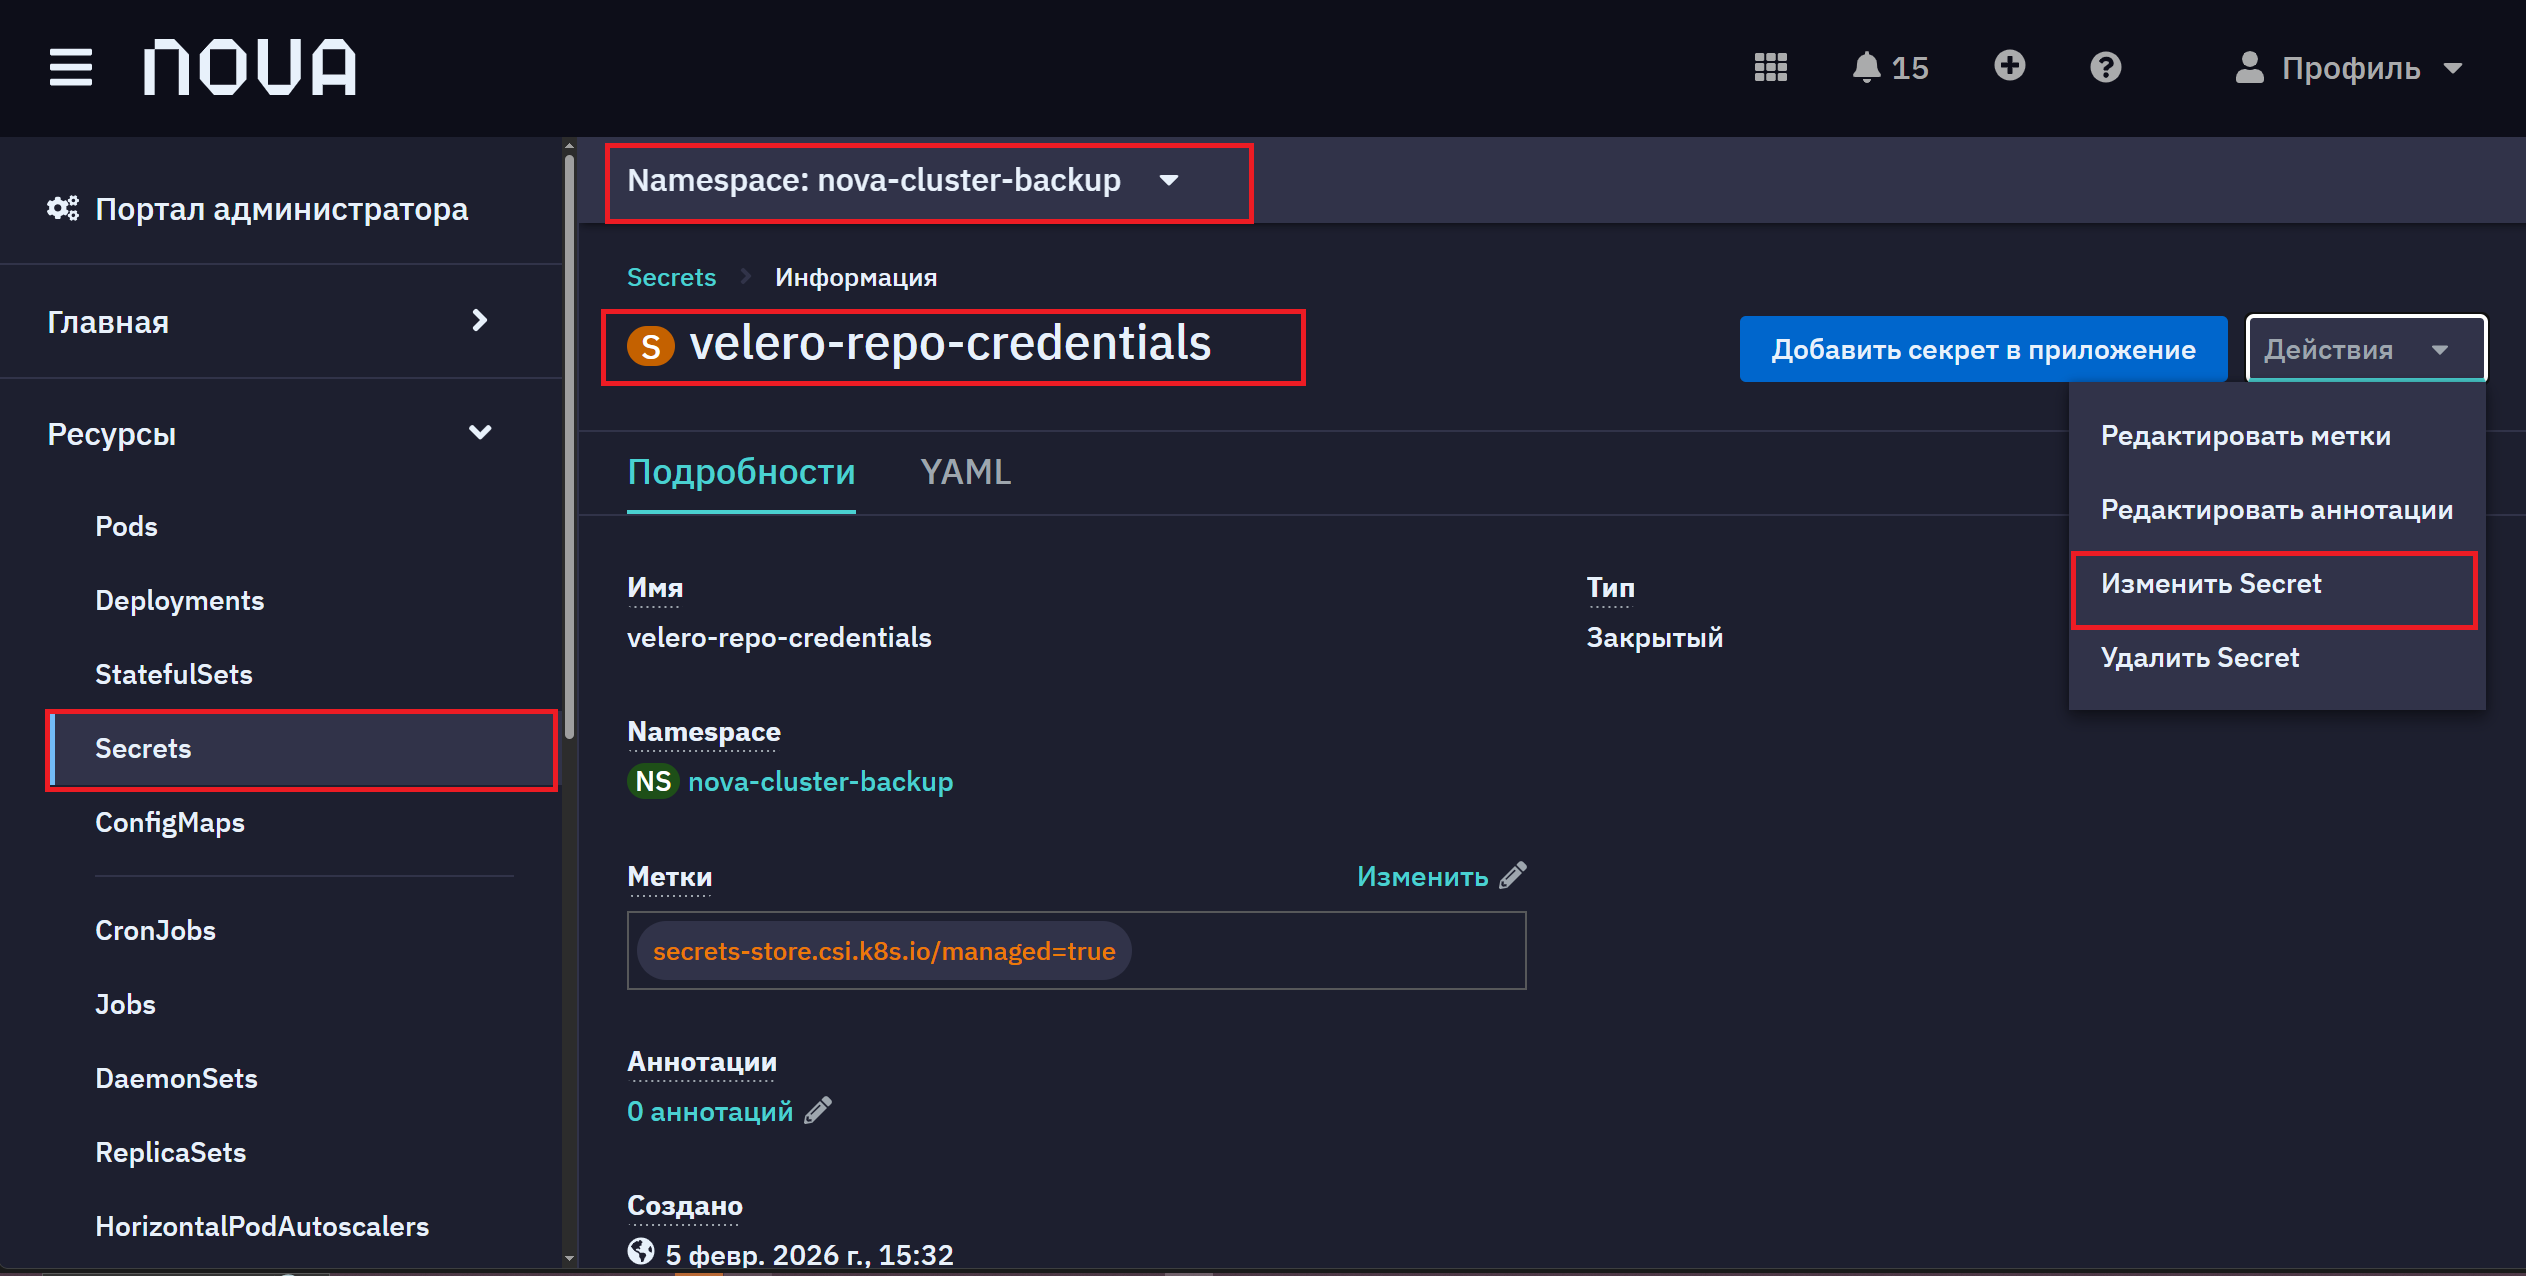
Task: Click the Имя value velero-repo-credentials
Action: coord(779,637)
